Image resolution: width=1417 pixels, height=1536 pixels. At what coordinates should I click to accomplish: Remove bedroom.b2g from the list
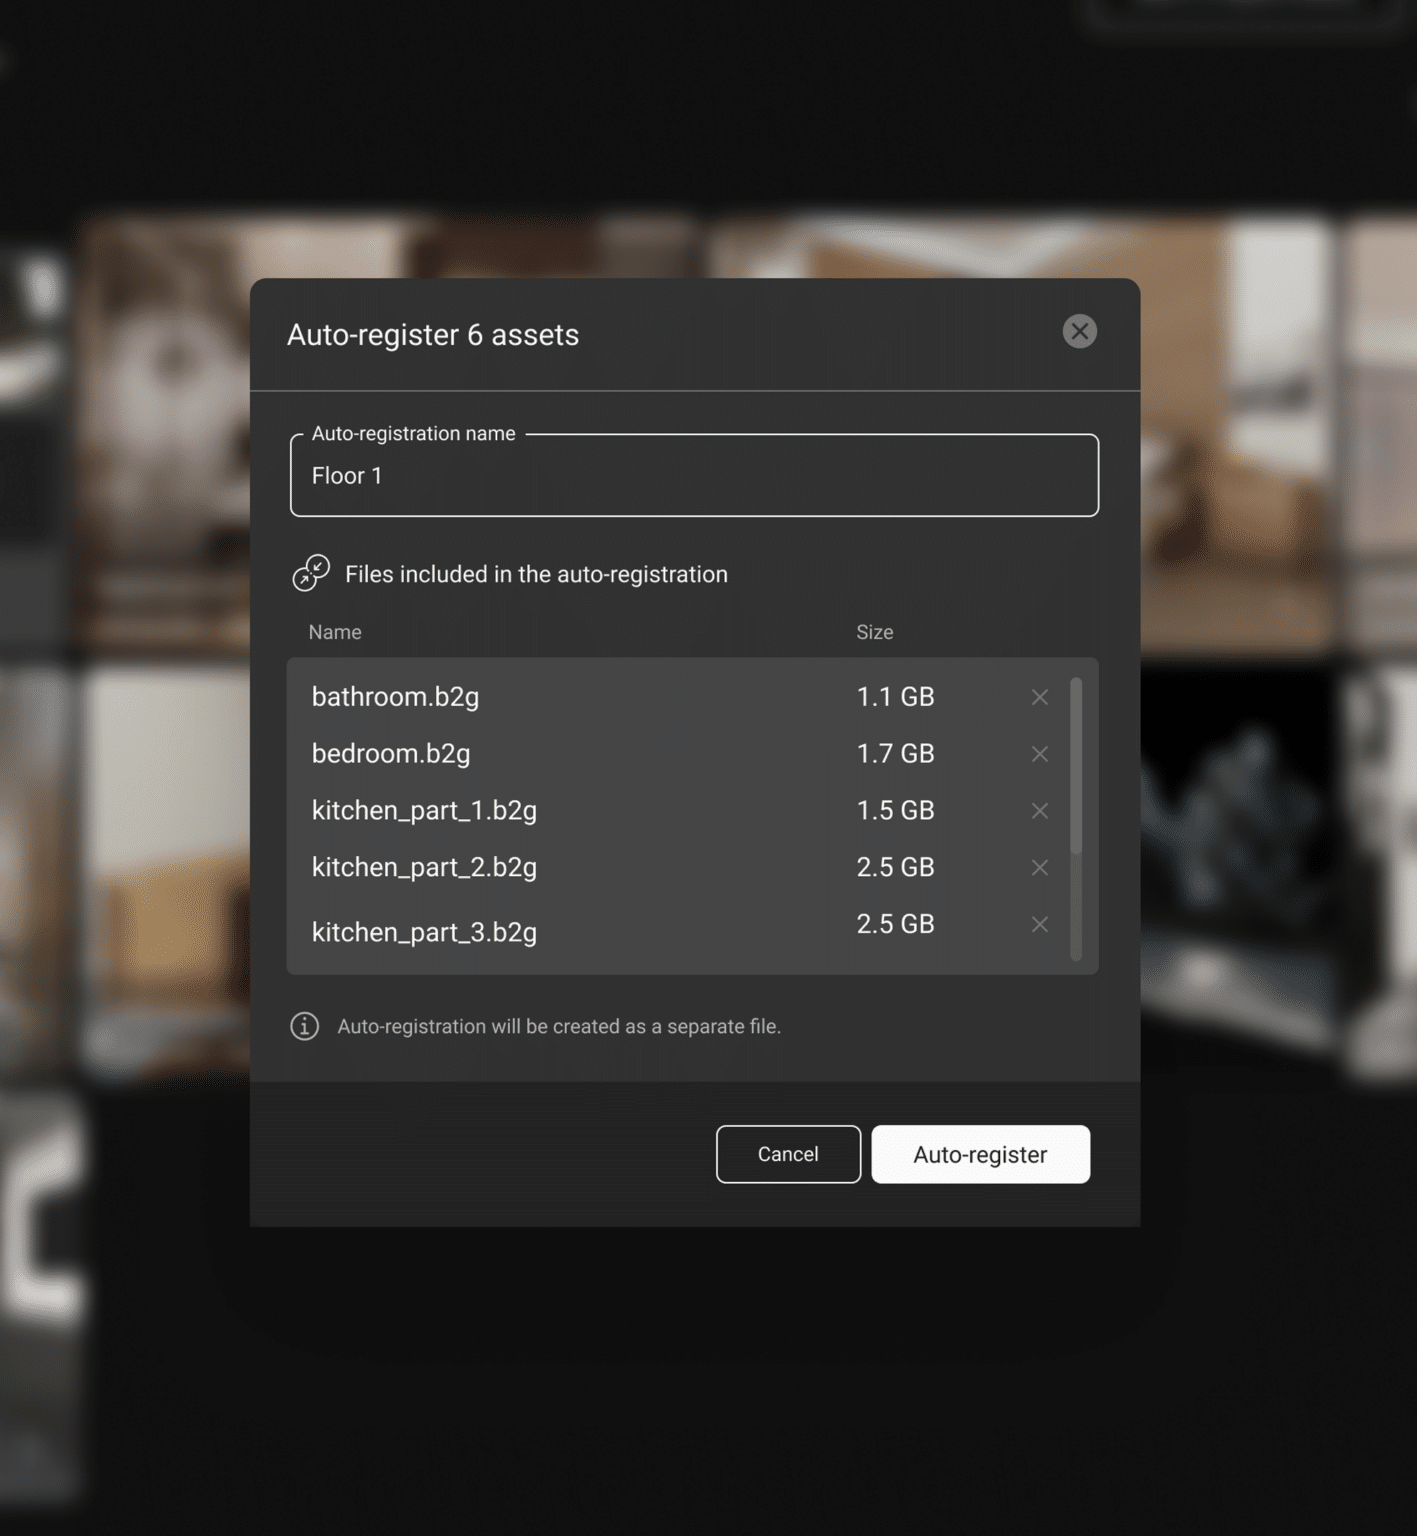click(1040, 754)
